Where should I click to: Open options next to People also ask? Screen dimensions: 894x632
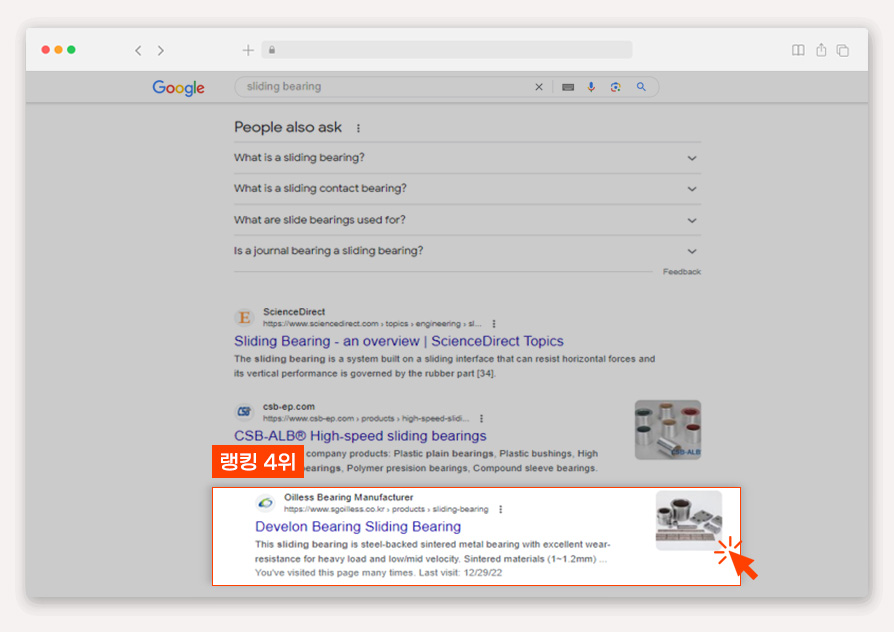pyautogui.click(x=358, y=128)
